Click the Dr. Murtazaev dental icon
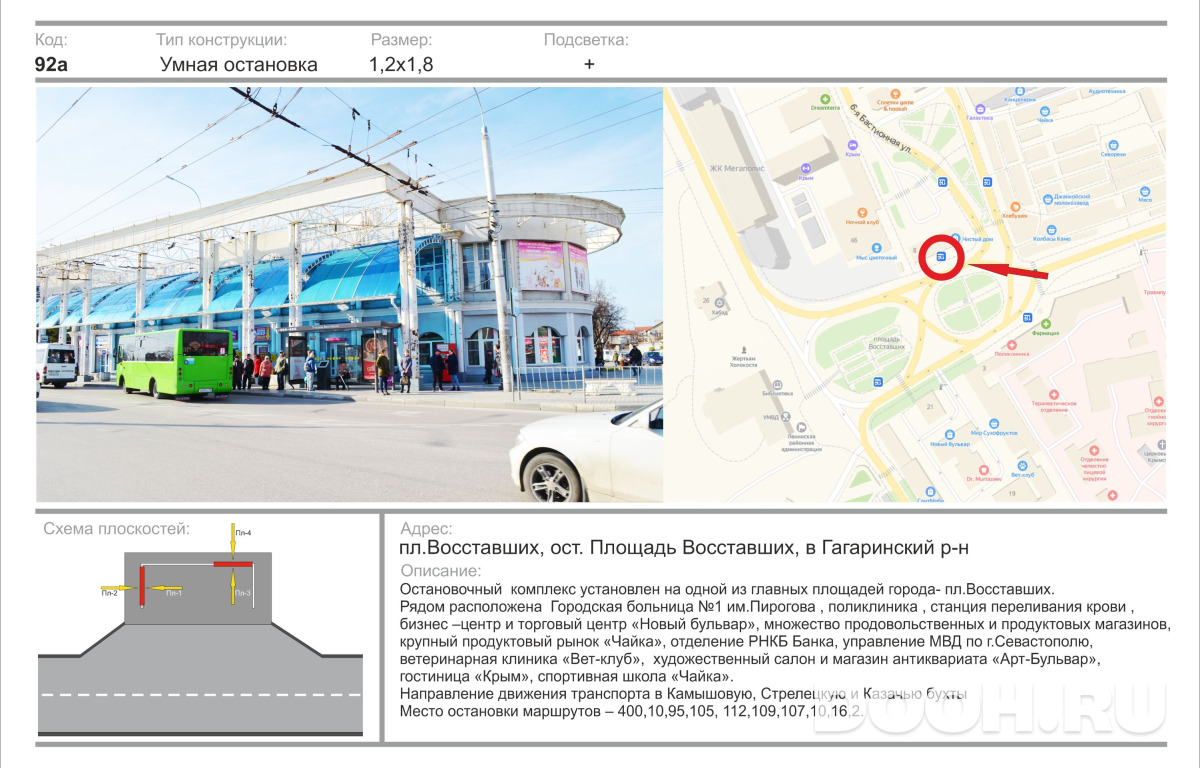Screen dimensions: 1200x768 [985, 470]
